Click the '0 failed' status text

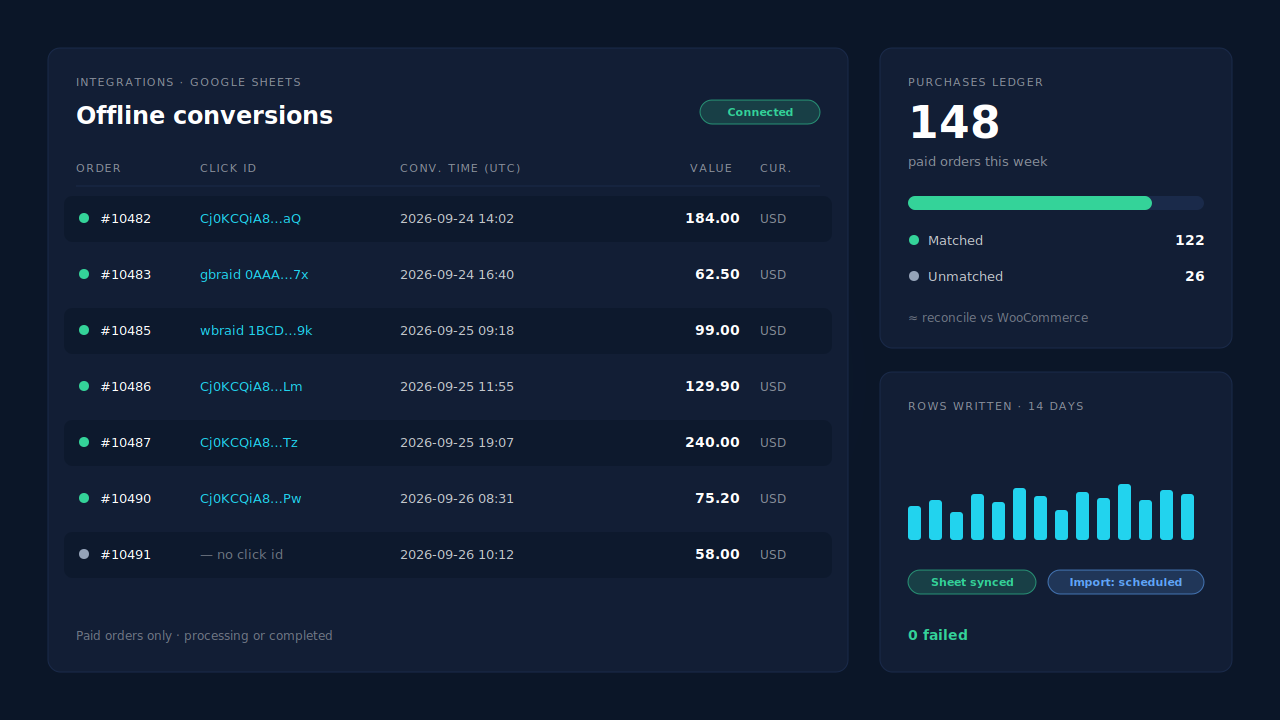pyautogui.click(x=938, y=635)
